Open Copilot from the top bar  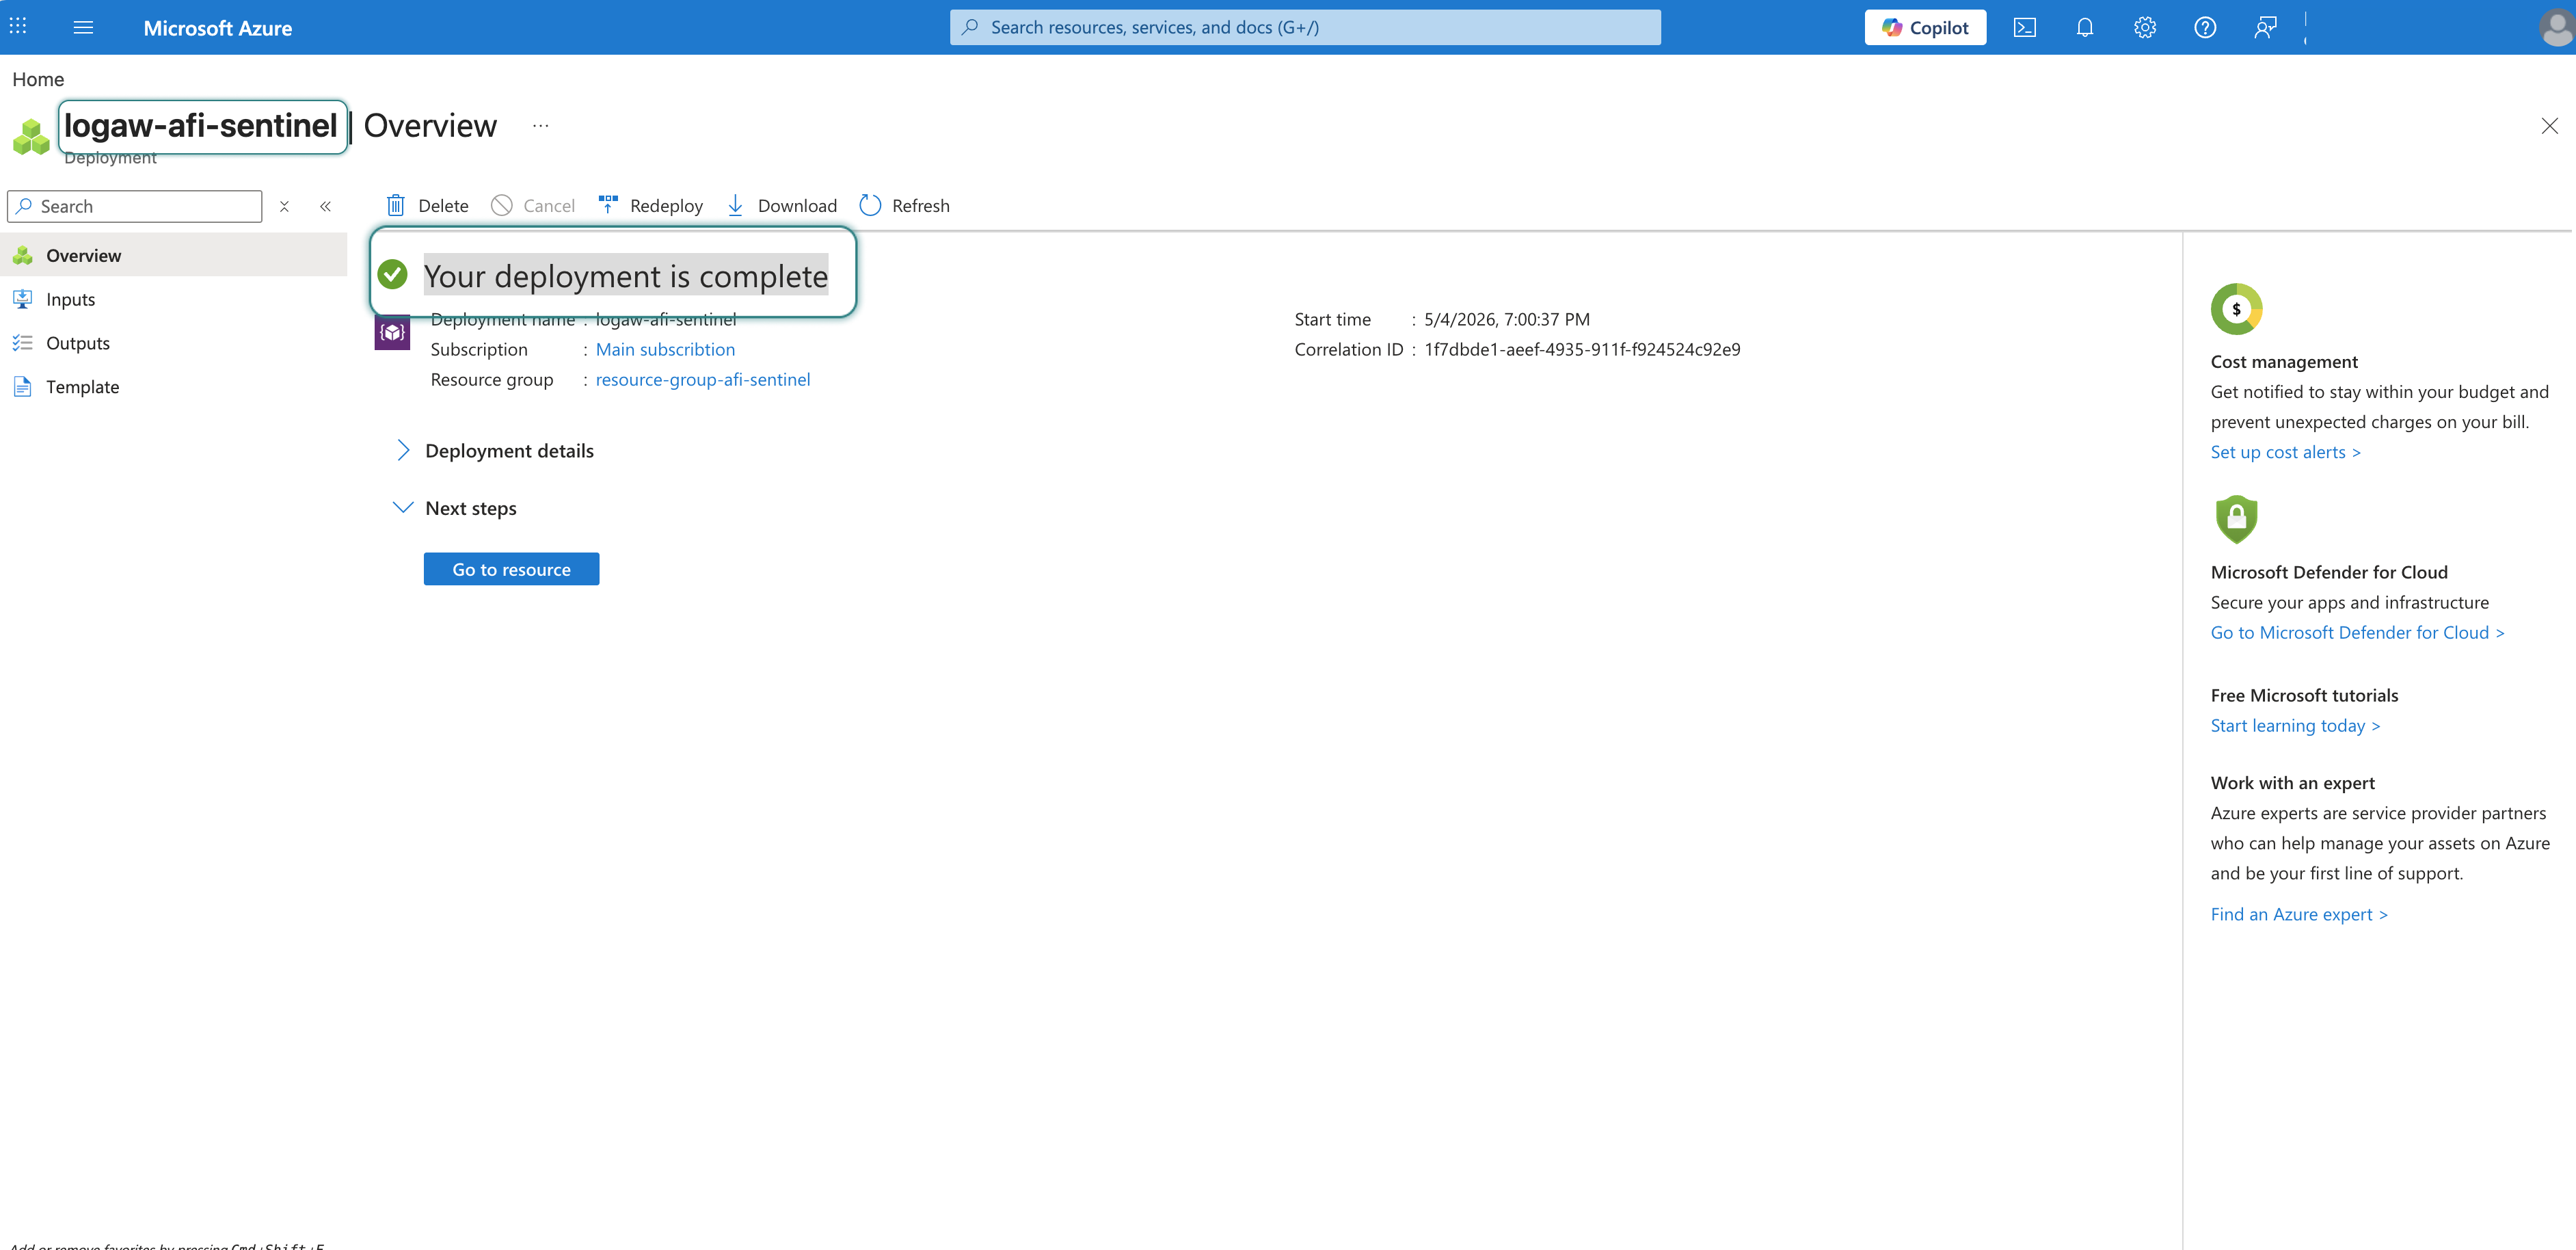(x=1925, y=27)
